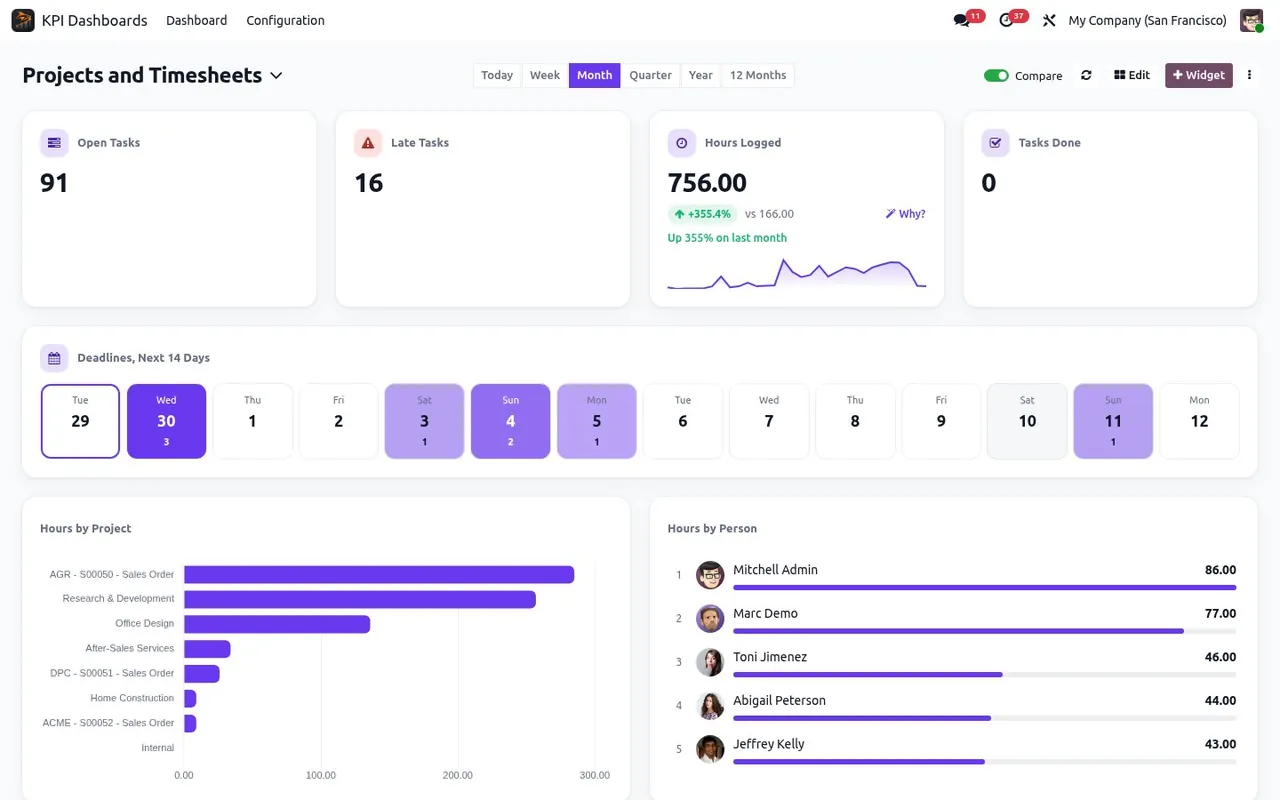Screen dimensions: 1280x800
Task: Click the Late Tasks value 16
Action: point(369,183)
